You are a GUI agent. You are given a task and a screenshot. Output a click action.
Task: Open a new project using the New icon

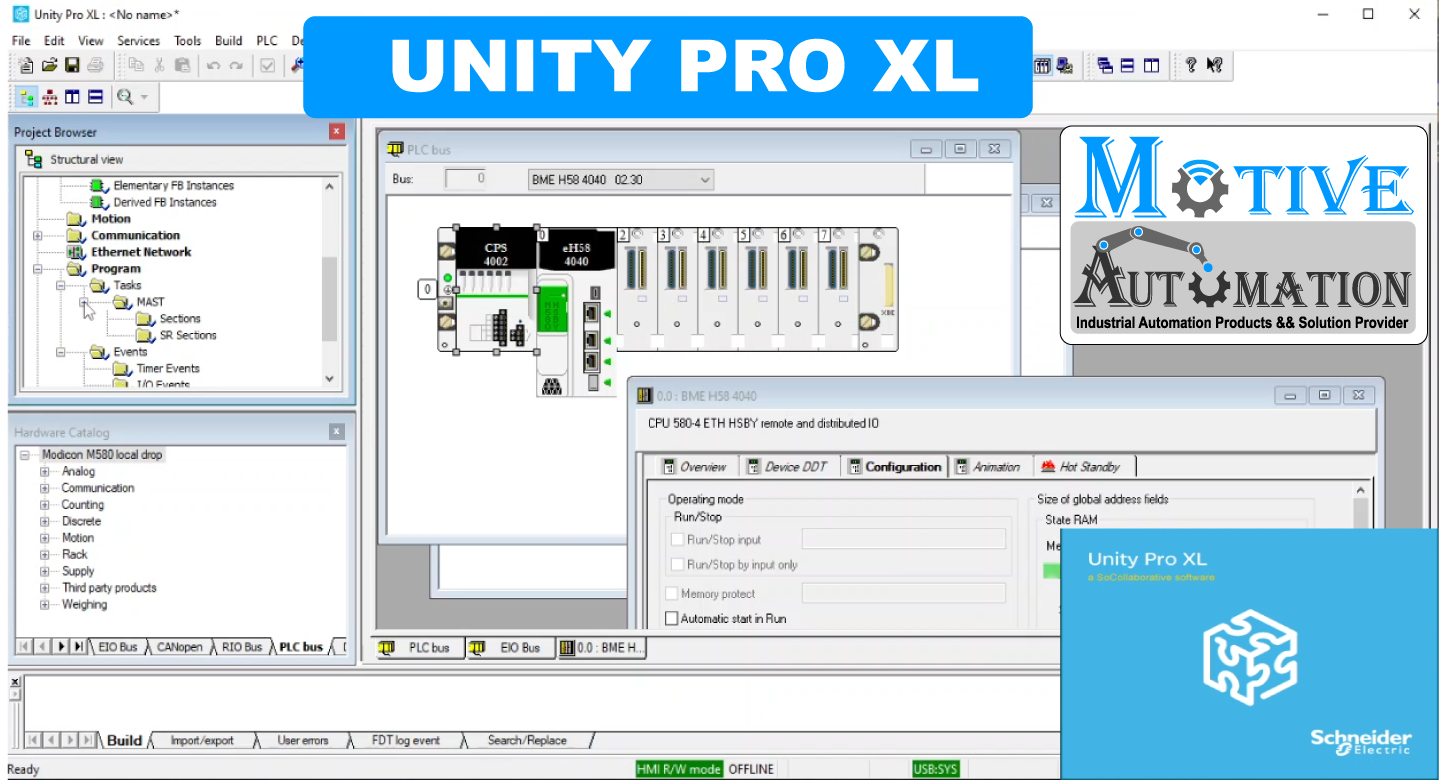[24, 64]
